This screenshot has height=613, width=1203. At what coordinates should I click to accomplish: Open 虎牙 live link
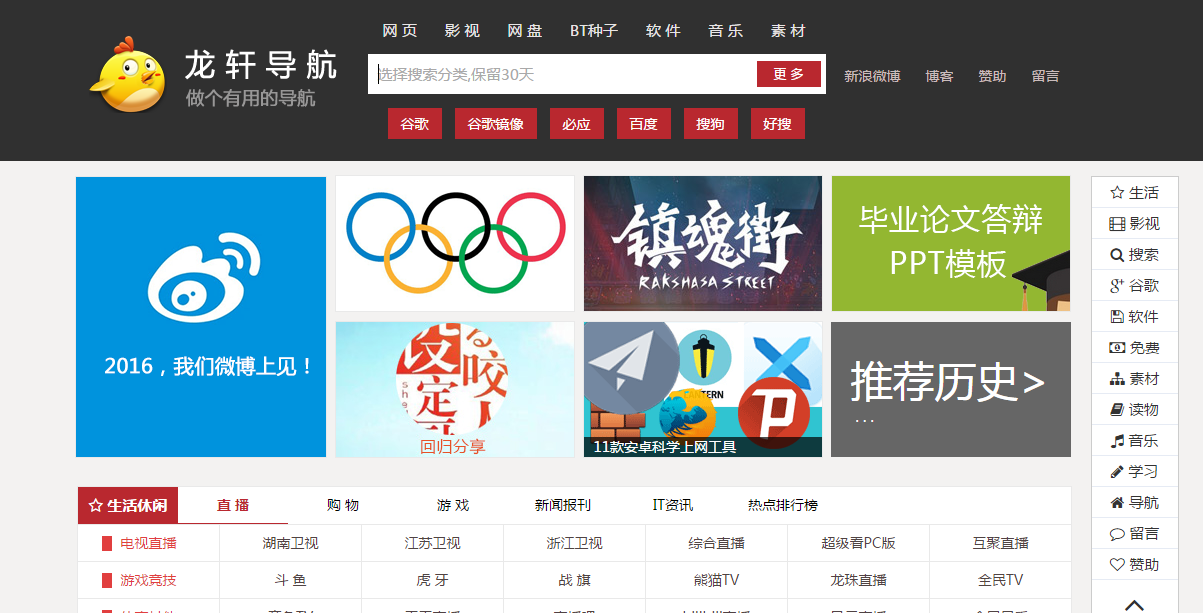click(x=433, y=580)
